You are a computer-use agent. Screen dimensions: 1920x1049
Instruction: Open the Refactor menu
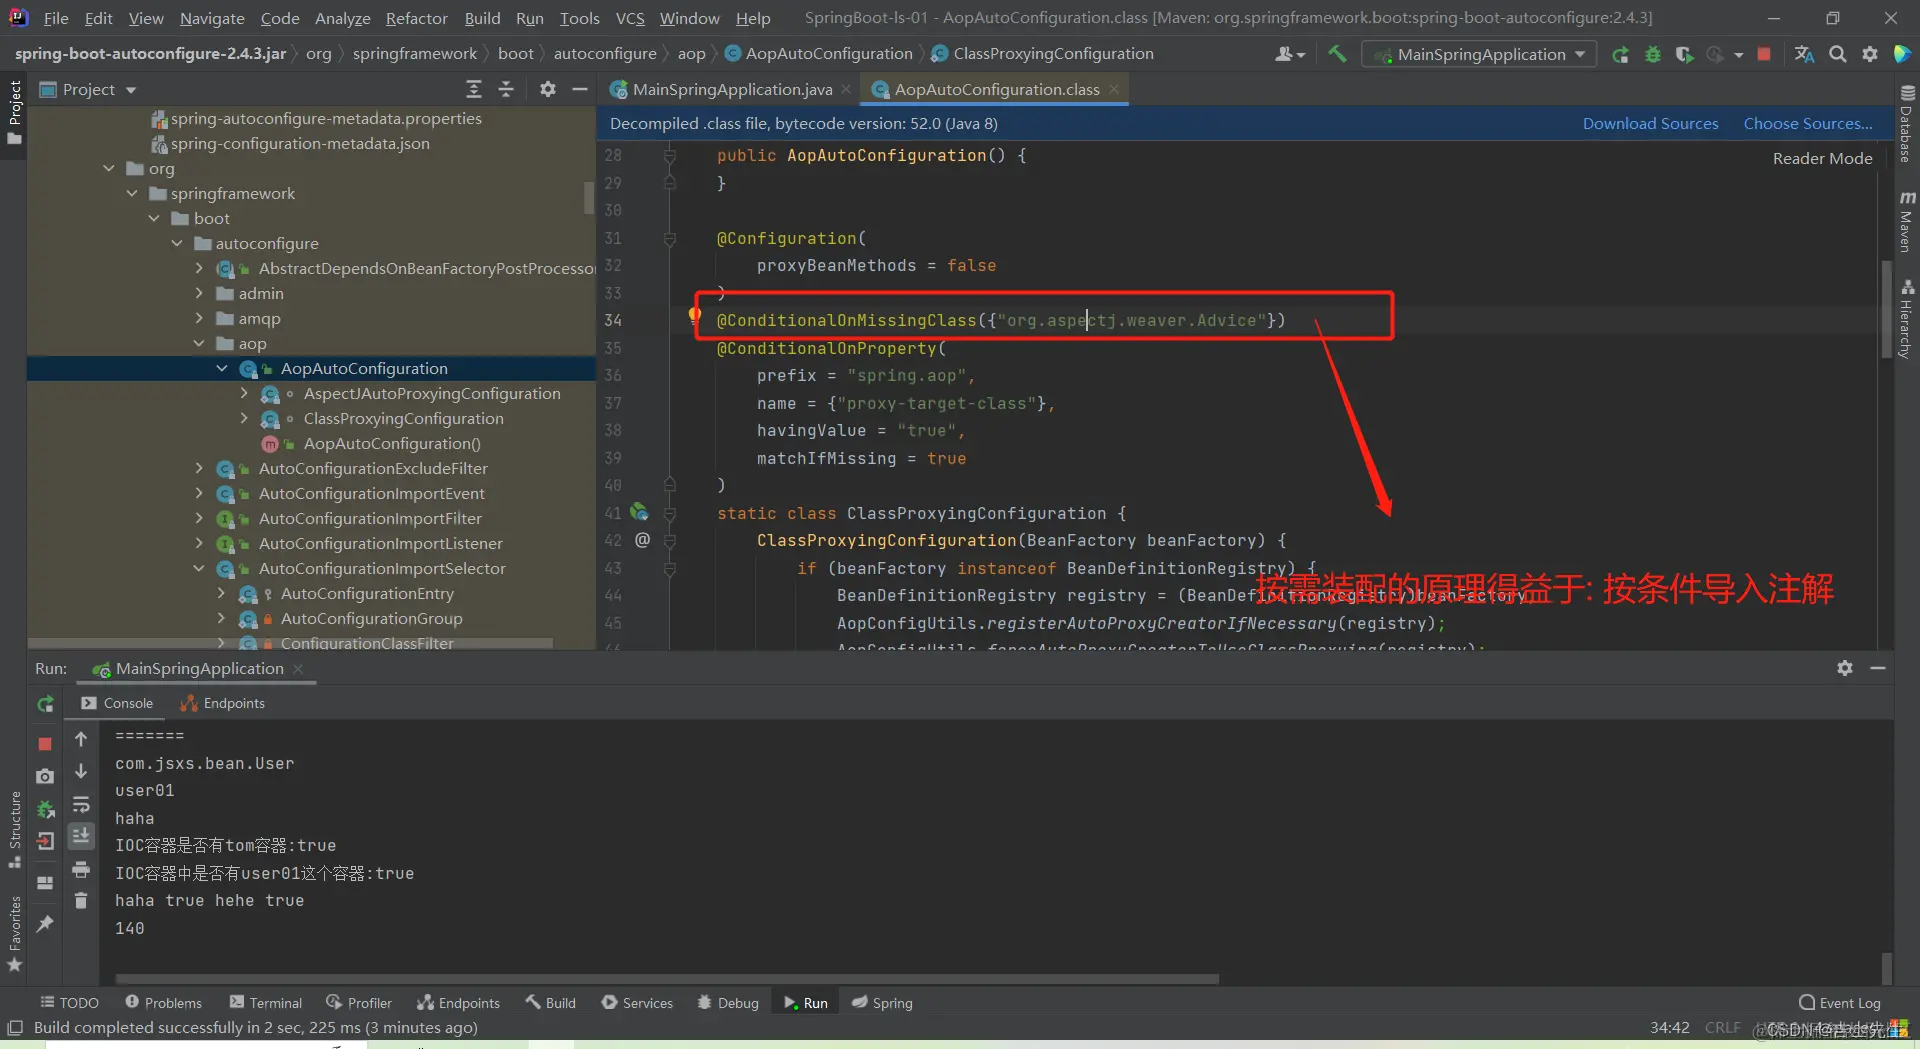(416, 18)
